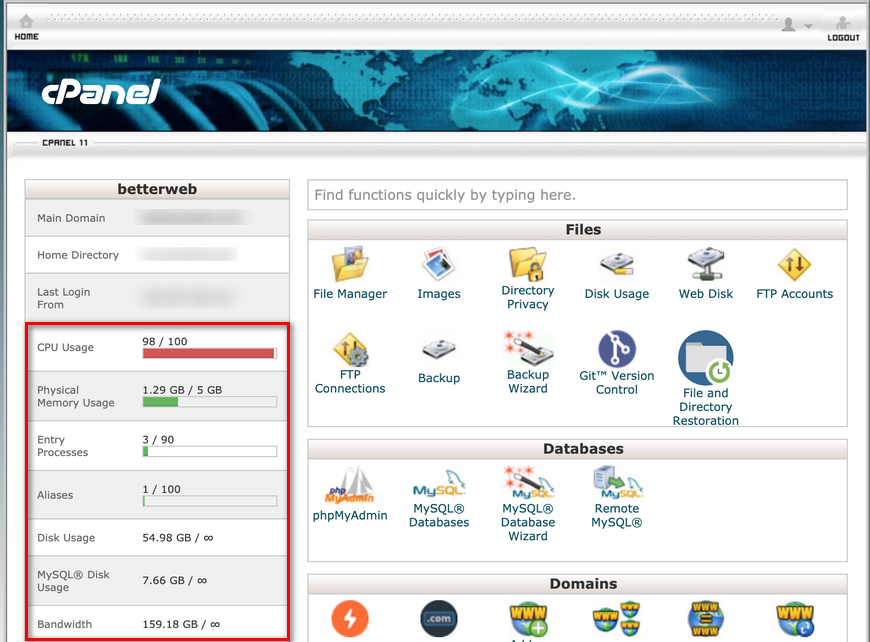The height and width of the screenshot is (642, 870).
Task: Focus the Find functions search field
Action: tap(577, 195)
